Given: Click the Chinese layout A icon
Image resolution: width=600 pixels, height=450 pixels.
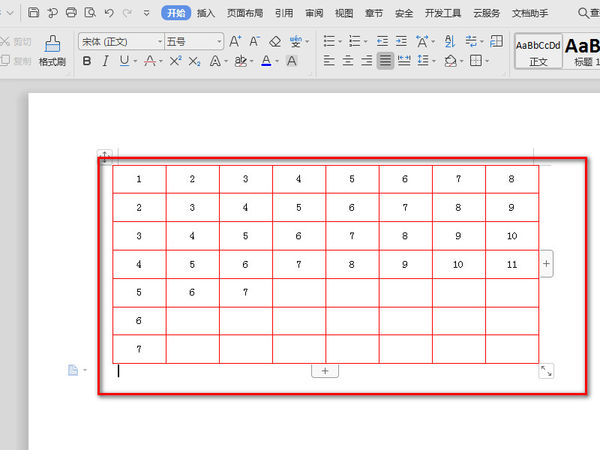Looking at the screenshot, I should tap(422, 41).
